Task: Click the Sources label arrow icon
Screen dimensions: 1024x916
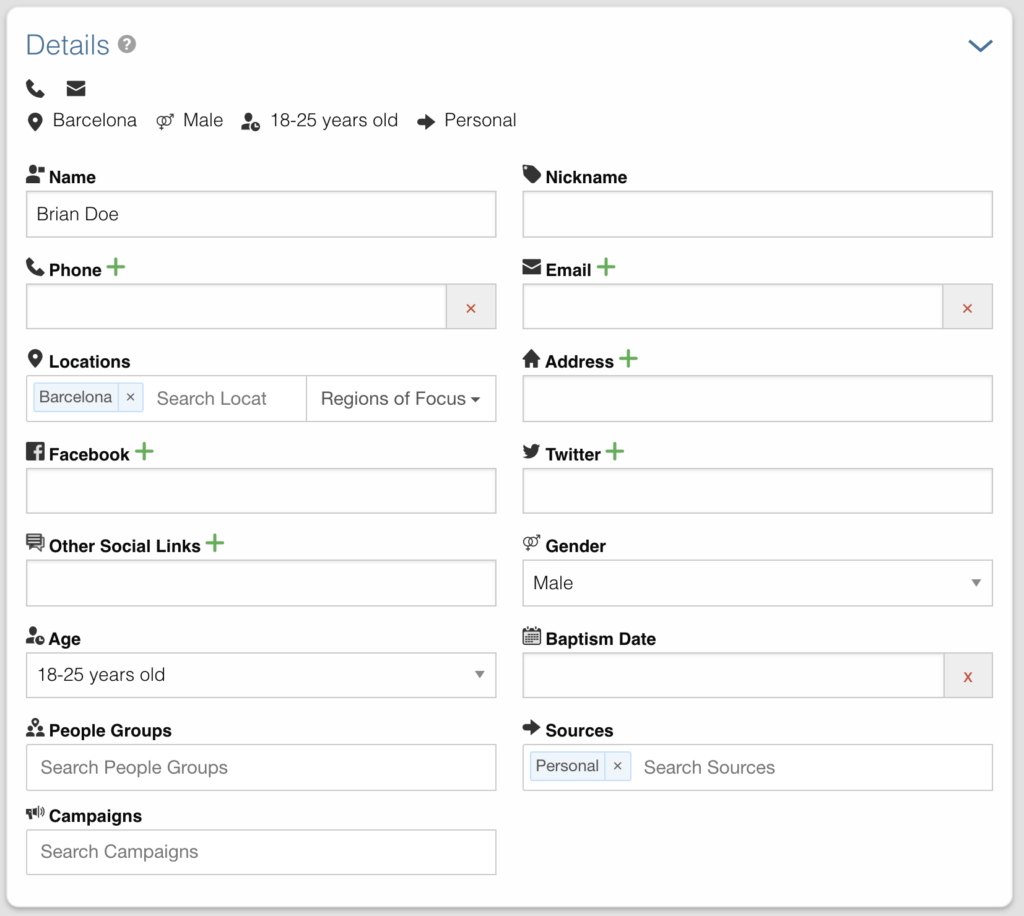Action: (x=532, y=727)
